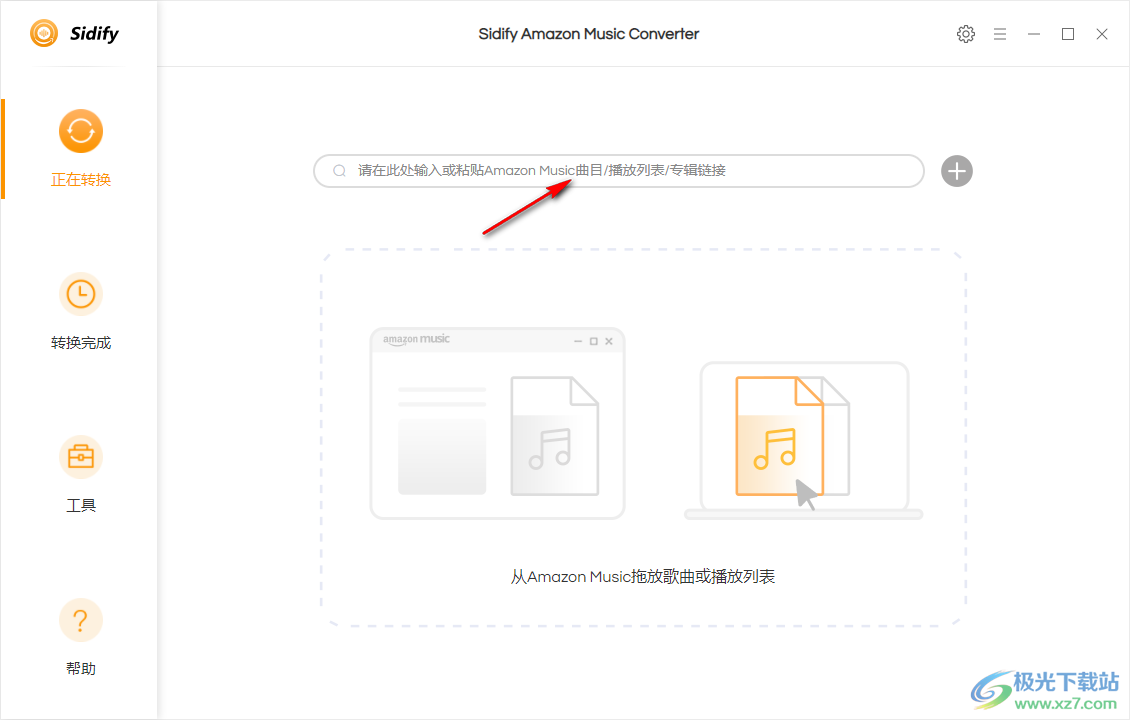Close the Sidify window
The image size is (1130, 720).
pyautogui.click(x=1101, y=34)
